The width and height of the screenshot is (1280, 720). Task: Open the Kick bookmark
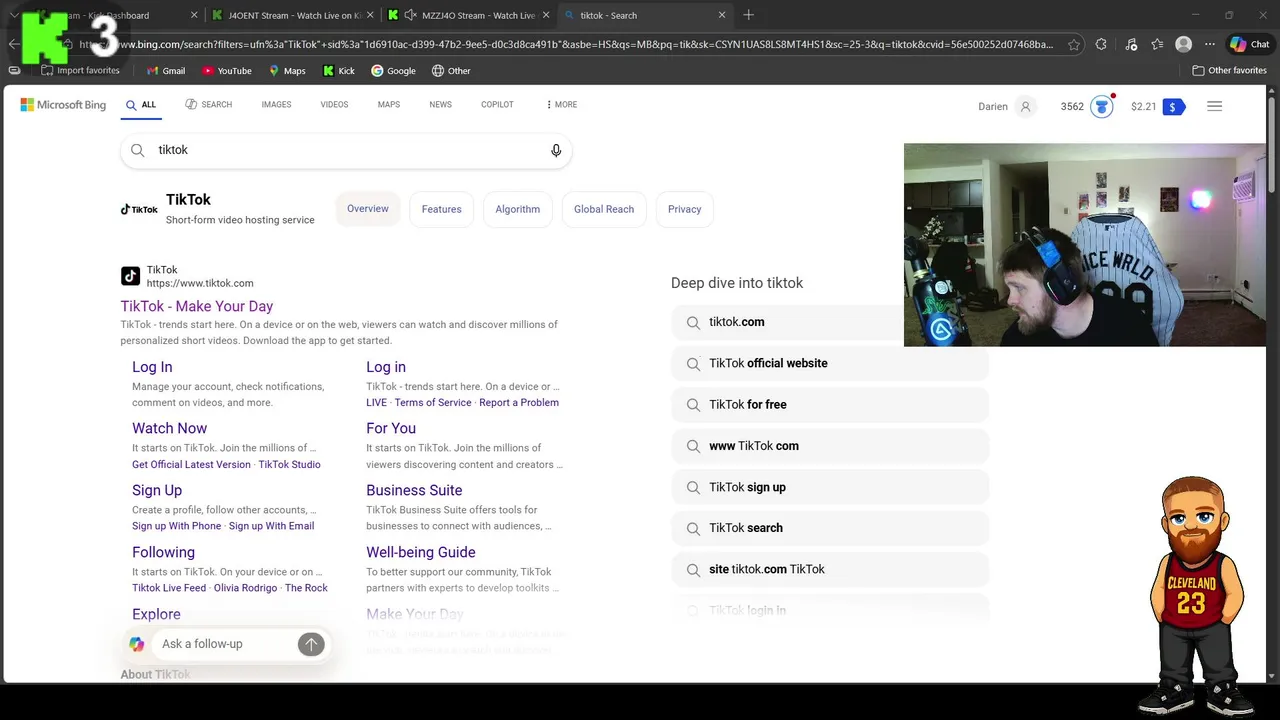click(339, 71)
